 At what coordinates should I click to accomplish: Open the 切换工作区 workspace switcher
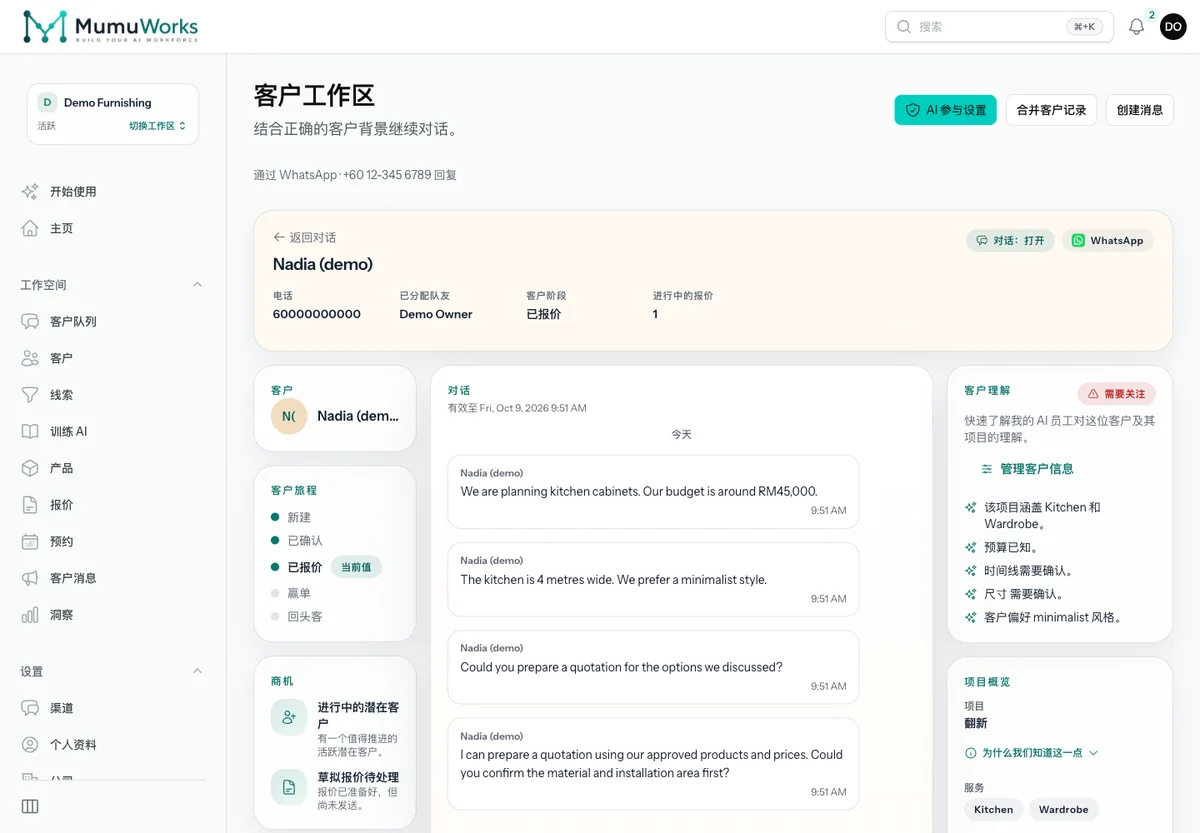[x=157, y=126]
